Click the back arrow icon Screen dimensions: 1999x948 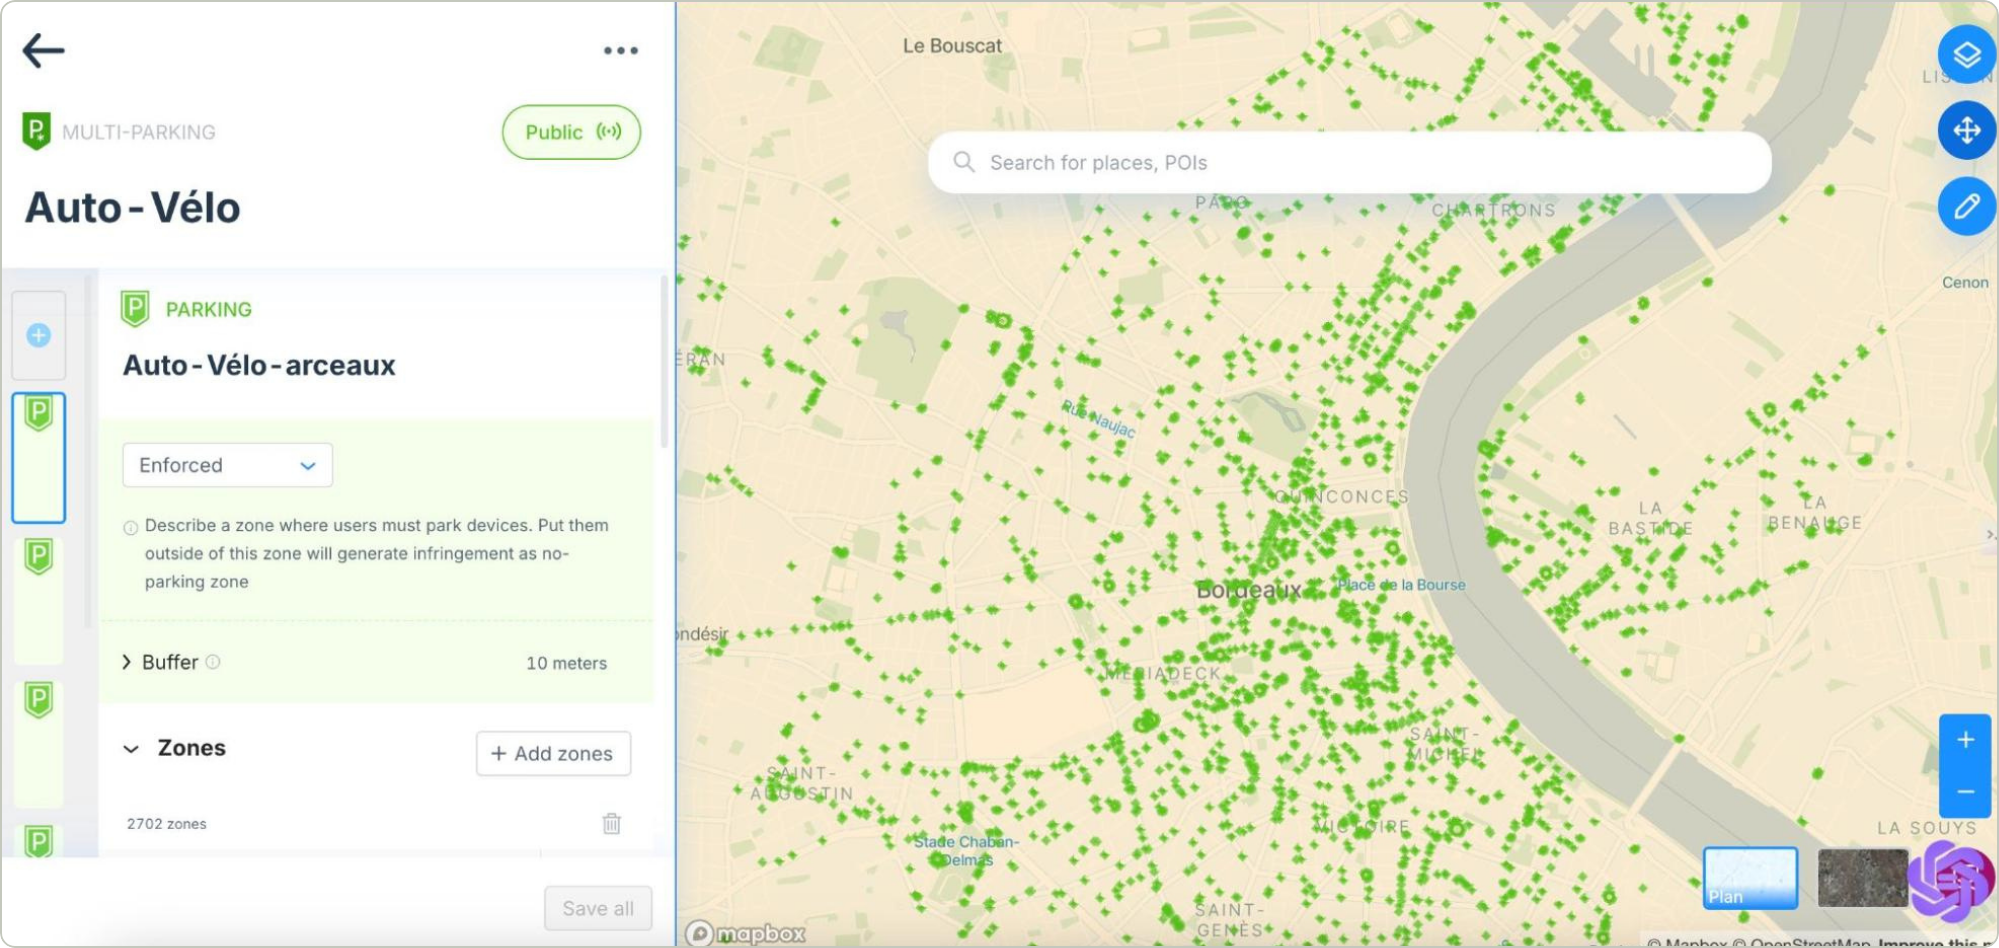(43, 50)
